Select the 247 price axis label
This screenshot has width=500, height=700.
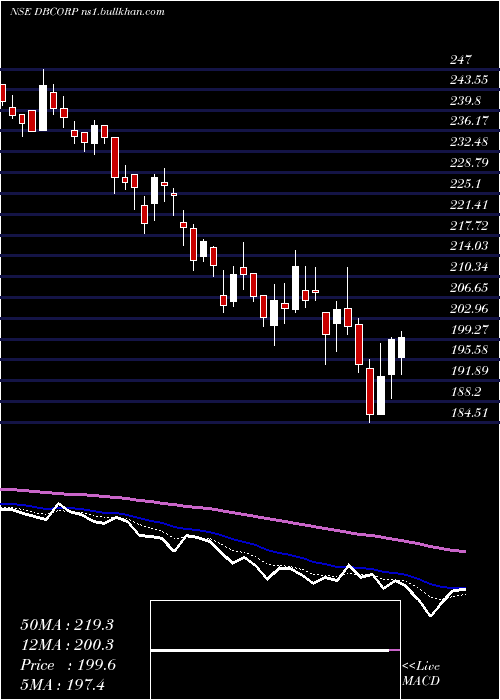461,60
